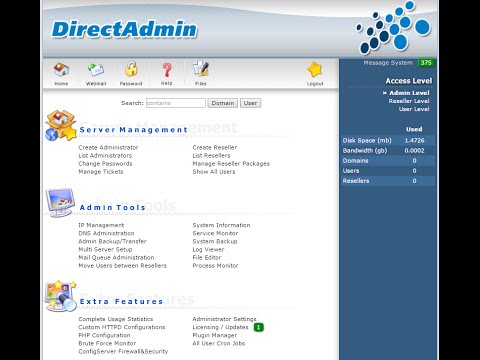This screenshot has height=360, width=480.
Task: Open the Home house icon
Action: pyautogui.click(x=61, y=70)
